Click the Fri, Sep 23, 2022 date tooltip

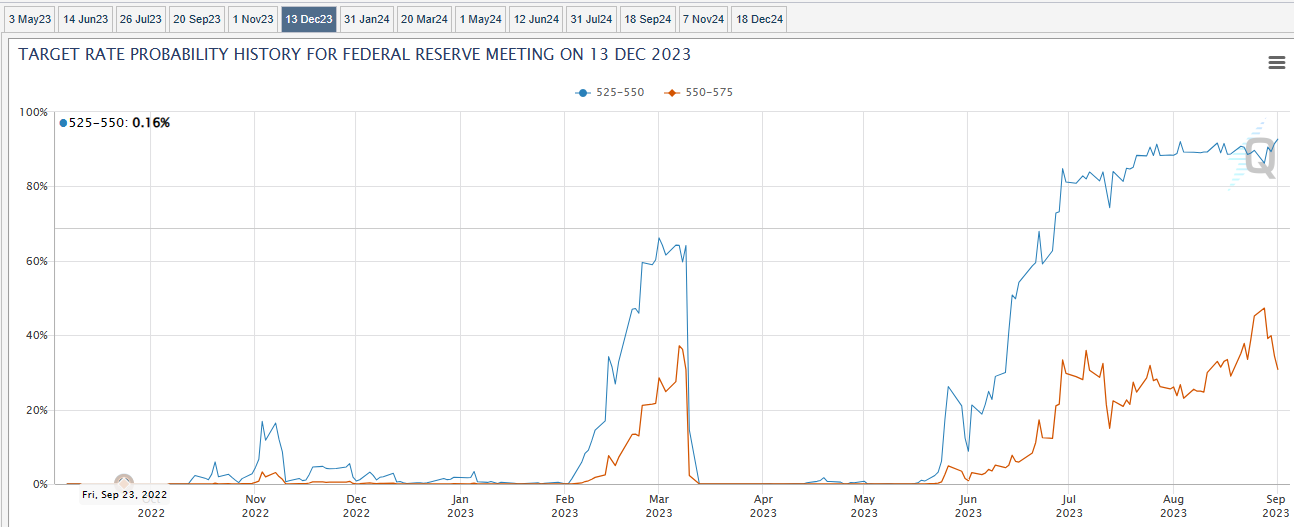click(x=124, y=494)
